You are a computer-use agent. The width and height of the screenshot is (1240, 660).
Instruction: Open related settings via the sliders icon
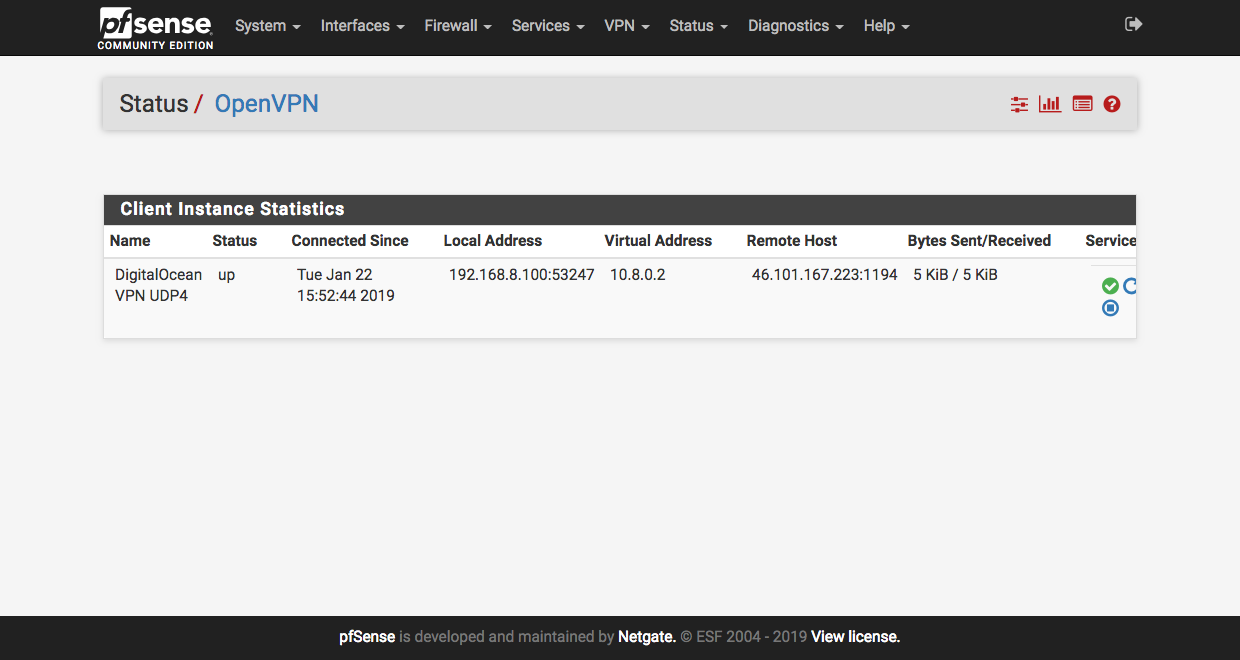click(x=1019, y=104)
